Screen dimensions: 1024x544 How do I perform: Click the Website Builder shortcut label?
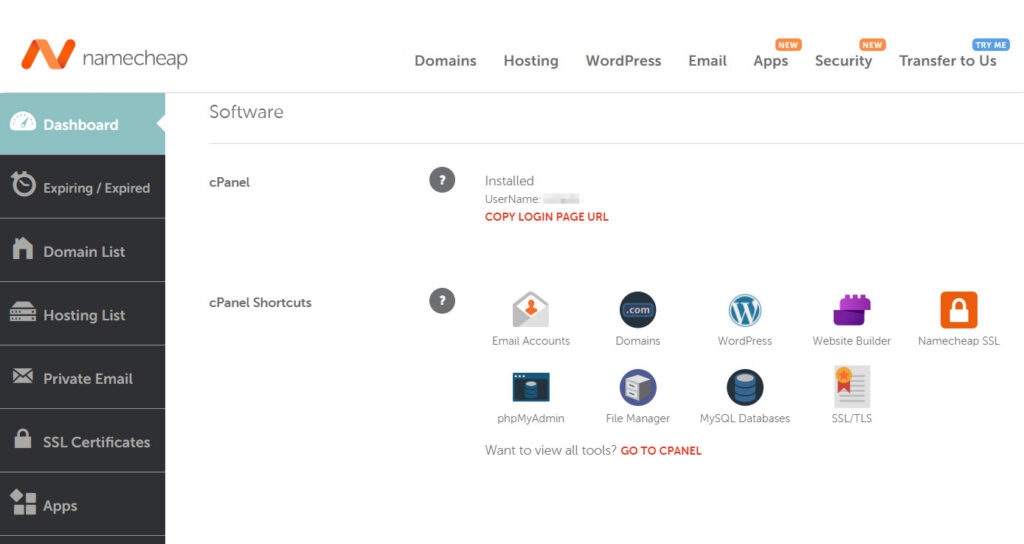point(852,341)
